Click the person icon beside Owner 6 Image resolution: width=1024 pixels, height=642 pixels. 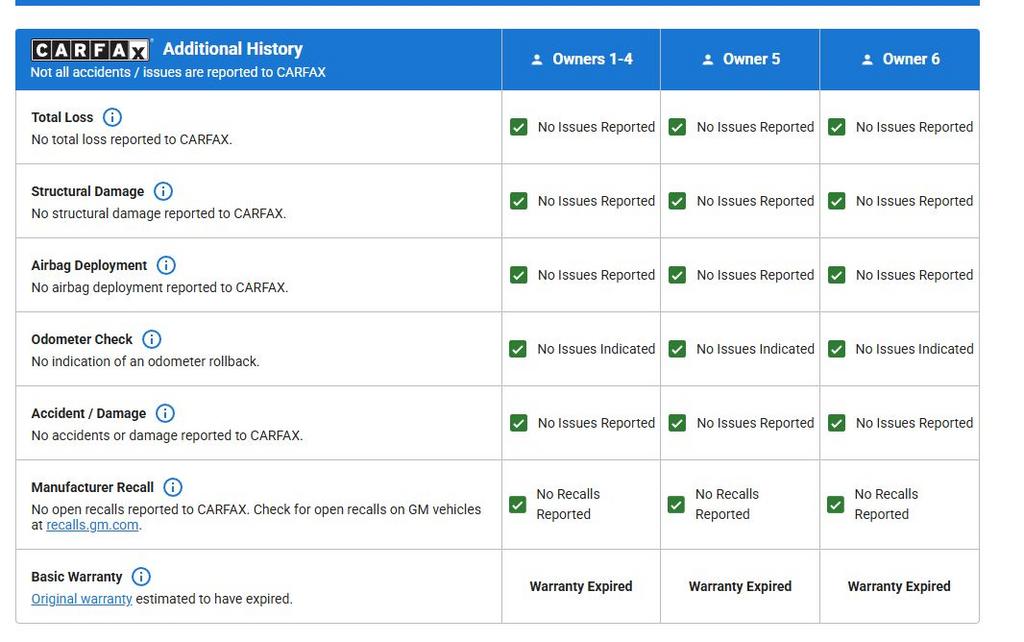pos(867,59)
